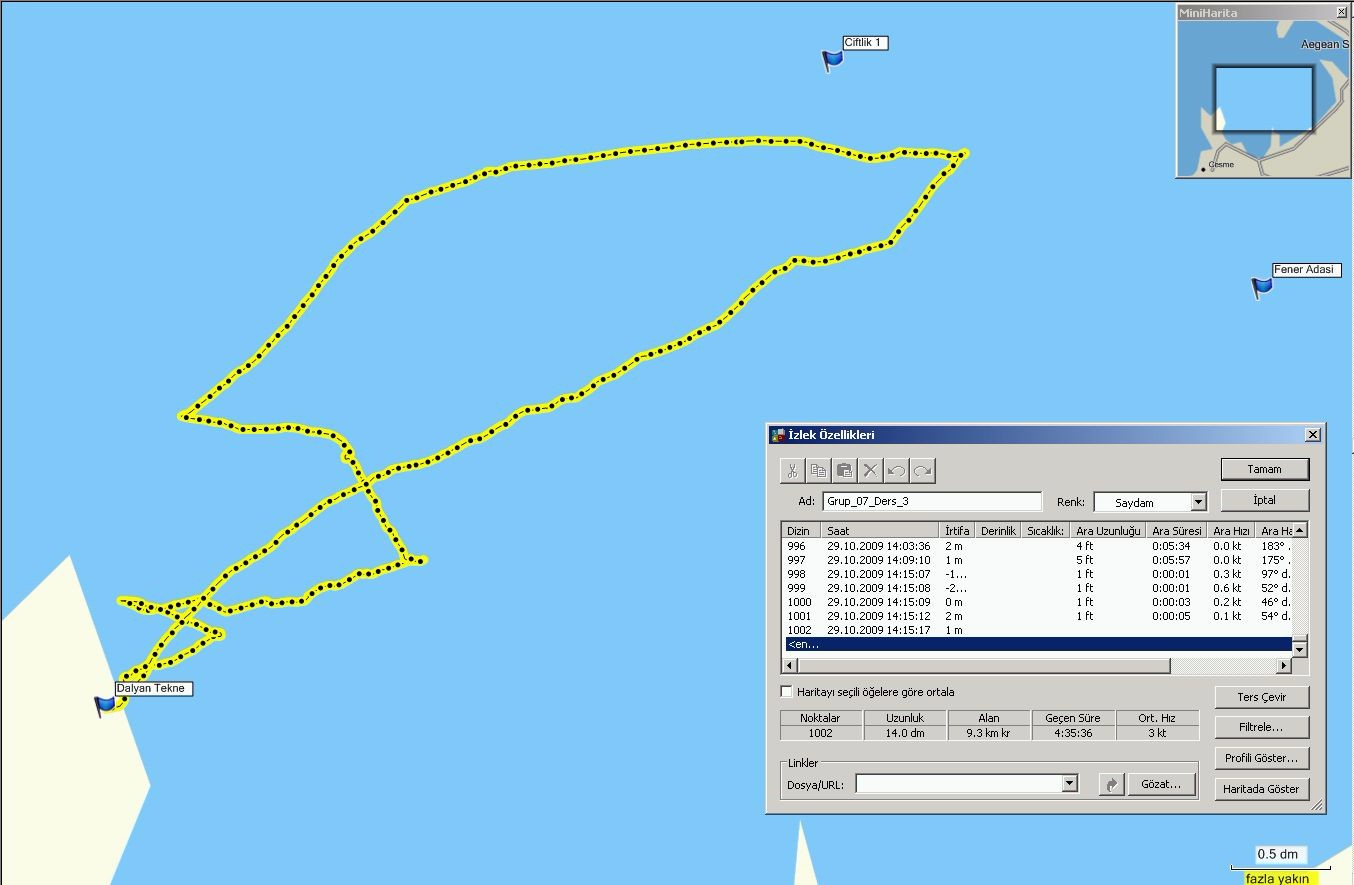Select the Ciftlik 1 waypoint flag

click(x=832, y=61)
